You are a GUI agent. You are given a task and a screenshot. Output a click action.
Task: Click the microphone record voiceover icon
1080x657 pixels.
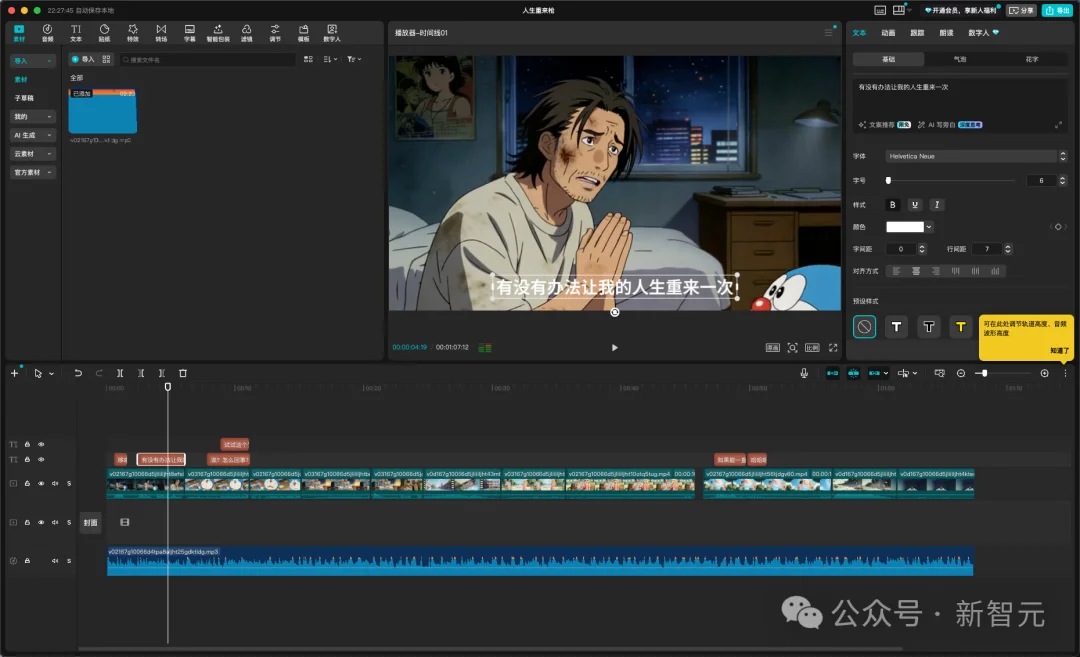coord(804,373)
